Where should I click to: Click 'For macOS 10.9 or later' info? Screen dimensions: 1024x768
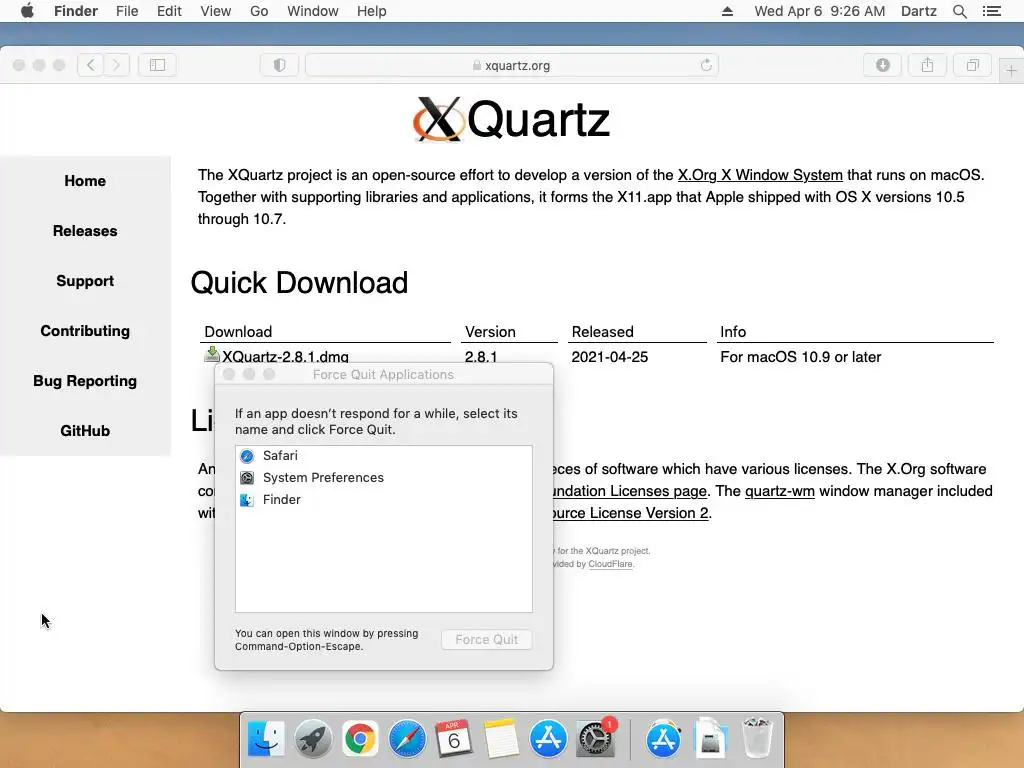tap(801, 357)
